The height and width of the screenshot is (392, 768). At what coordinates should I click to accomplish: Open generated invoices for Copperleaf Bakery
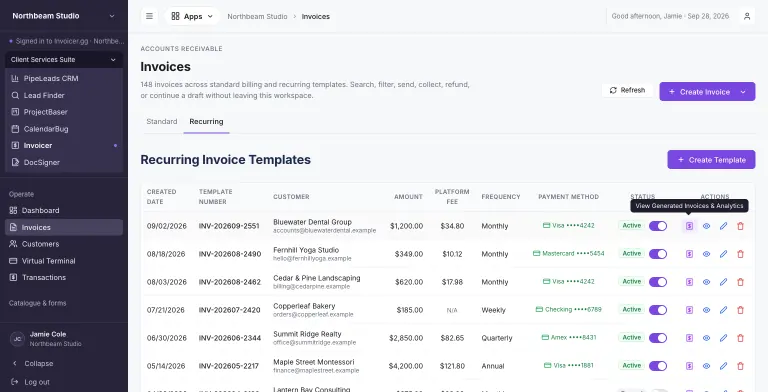click(689, 310)
